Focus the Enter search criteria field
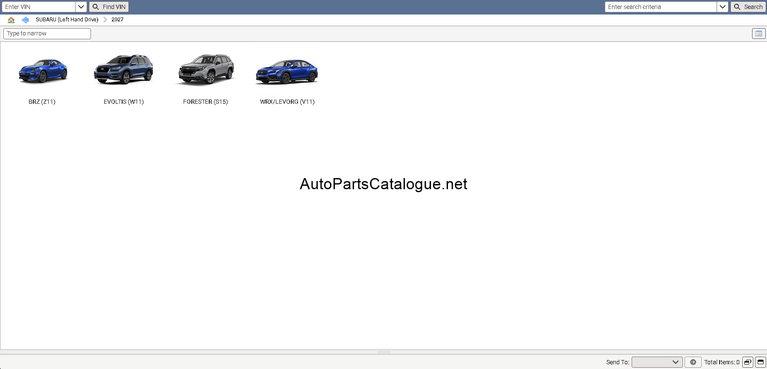Screen dimensions: 767x369 pyautogui.click(x=661, y=7)
